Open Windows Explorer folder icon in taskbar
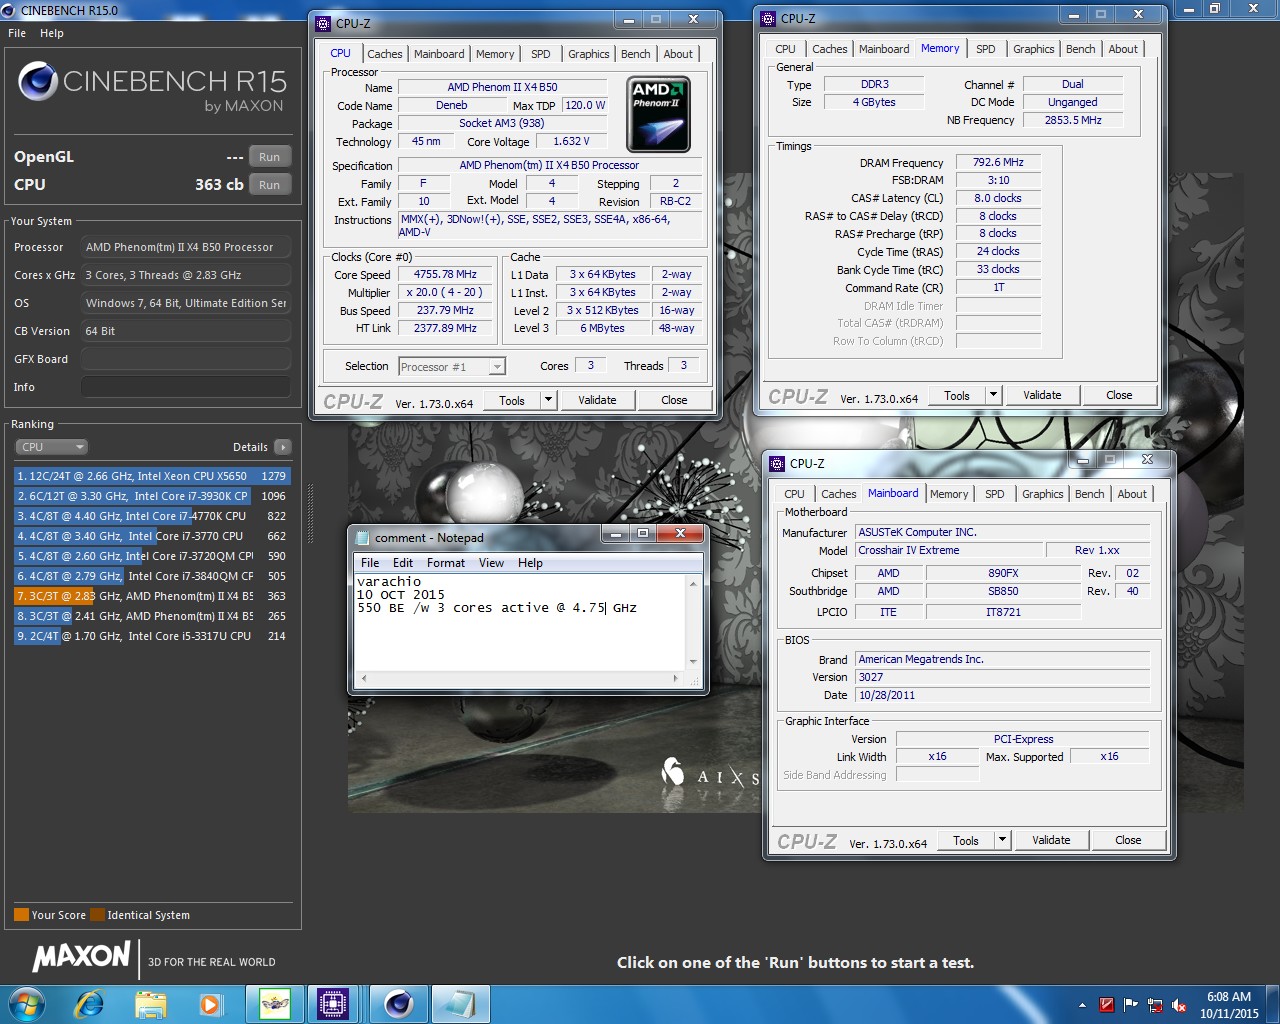 (150, 1003)
